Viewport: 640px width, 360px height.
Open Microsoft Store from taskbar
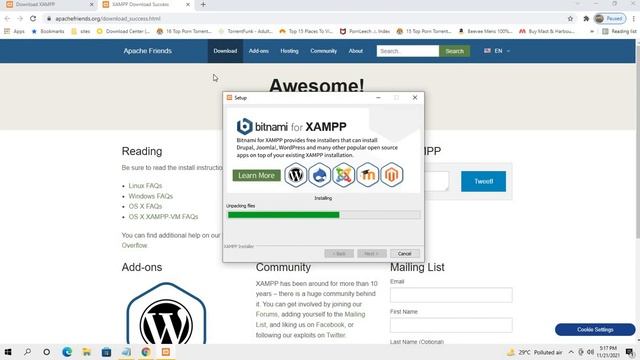(x=106, y=352)
